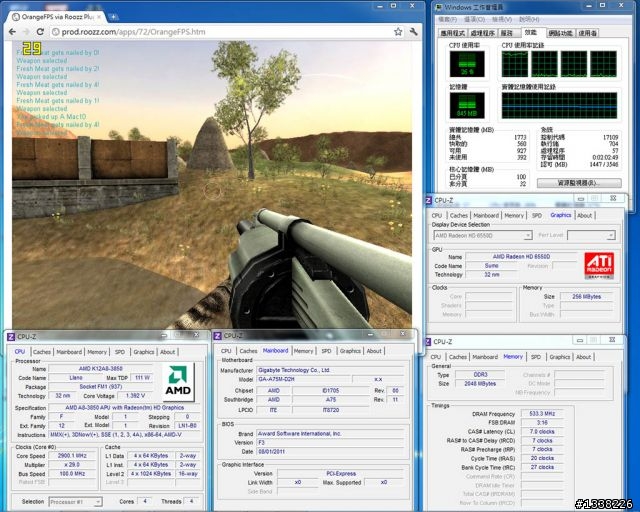Click the ATI Radeon logo
640x512 pixels.
click(x=599, y=265)
